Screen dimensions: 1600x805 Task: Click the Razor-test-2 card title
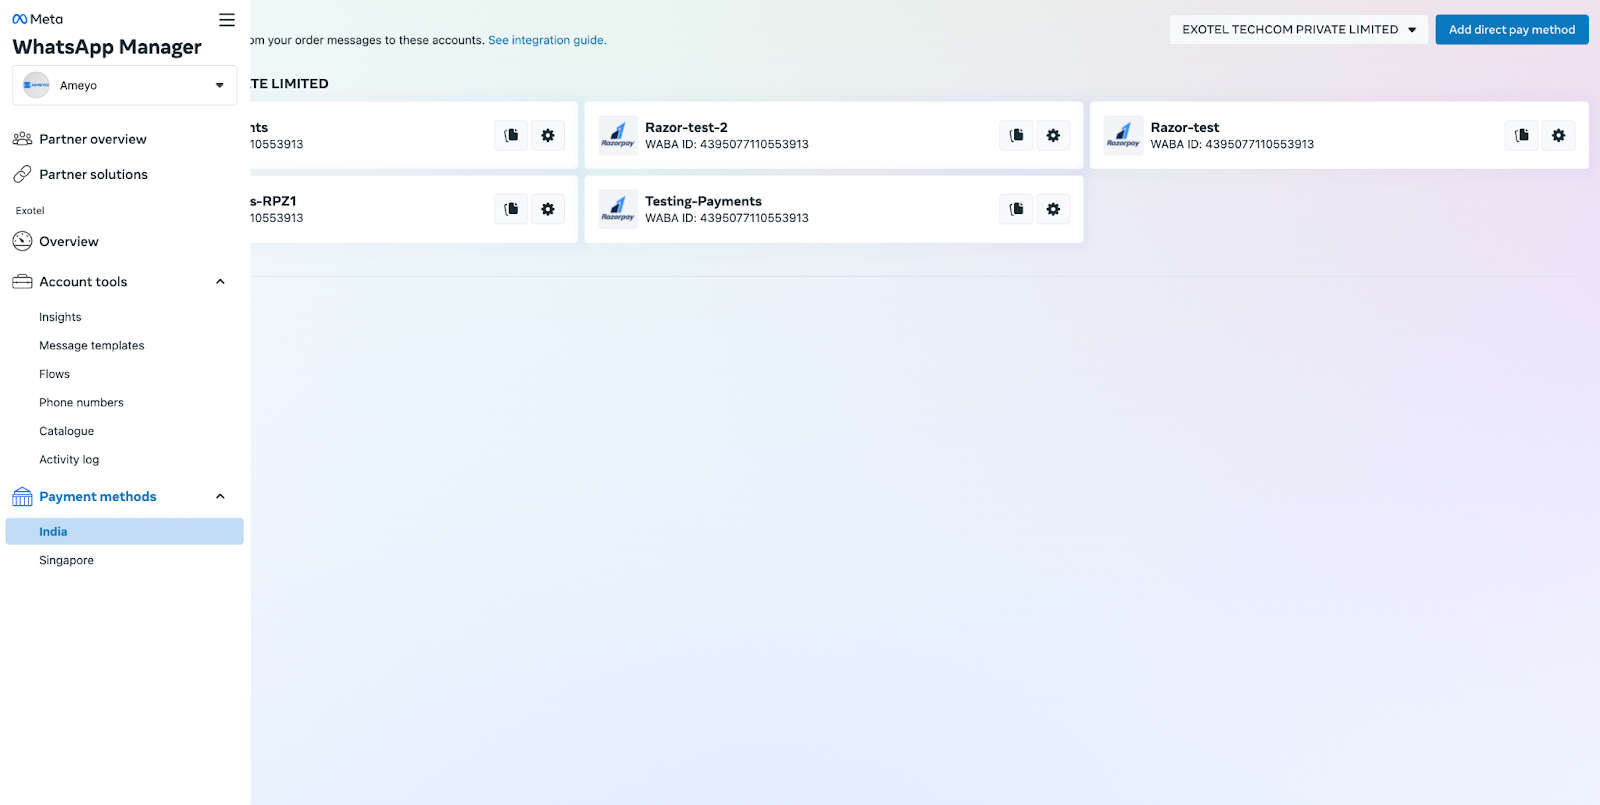[686, 127]
